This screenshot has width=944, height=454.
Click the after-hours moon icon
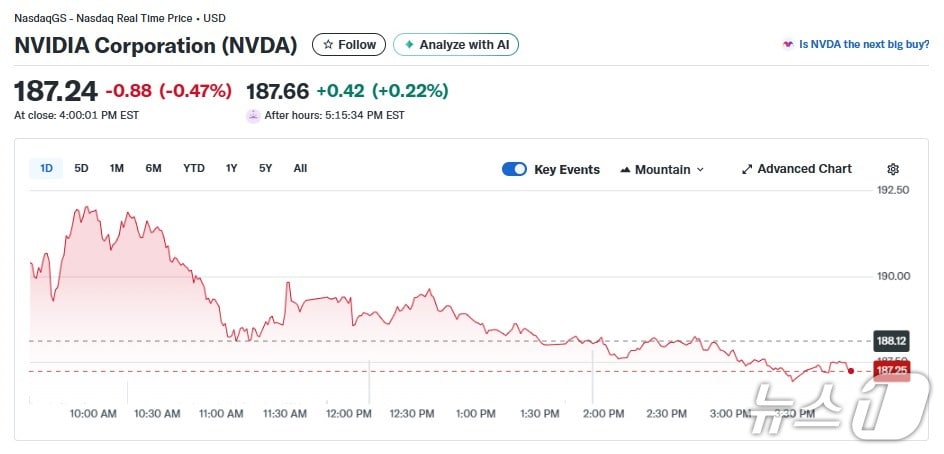253,115
